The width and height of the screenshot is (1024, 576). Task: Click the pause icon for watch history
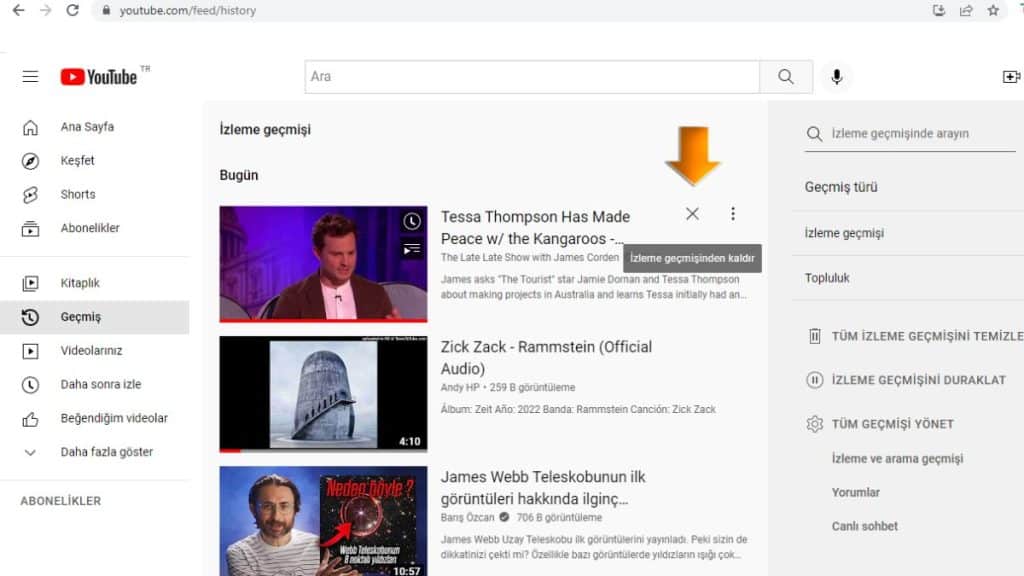point(814,380)
